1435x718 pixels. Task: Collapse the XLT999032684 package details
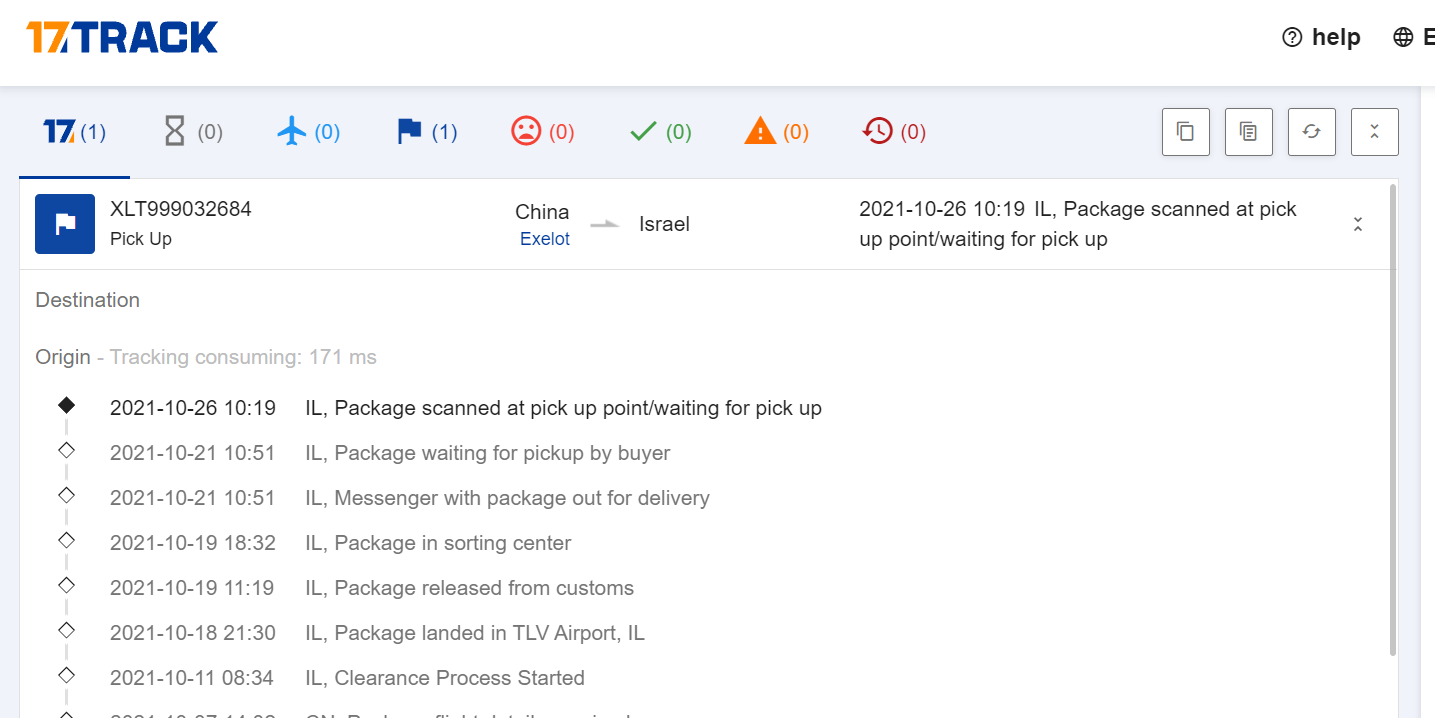coord(1358,224)
